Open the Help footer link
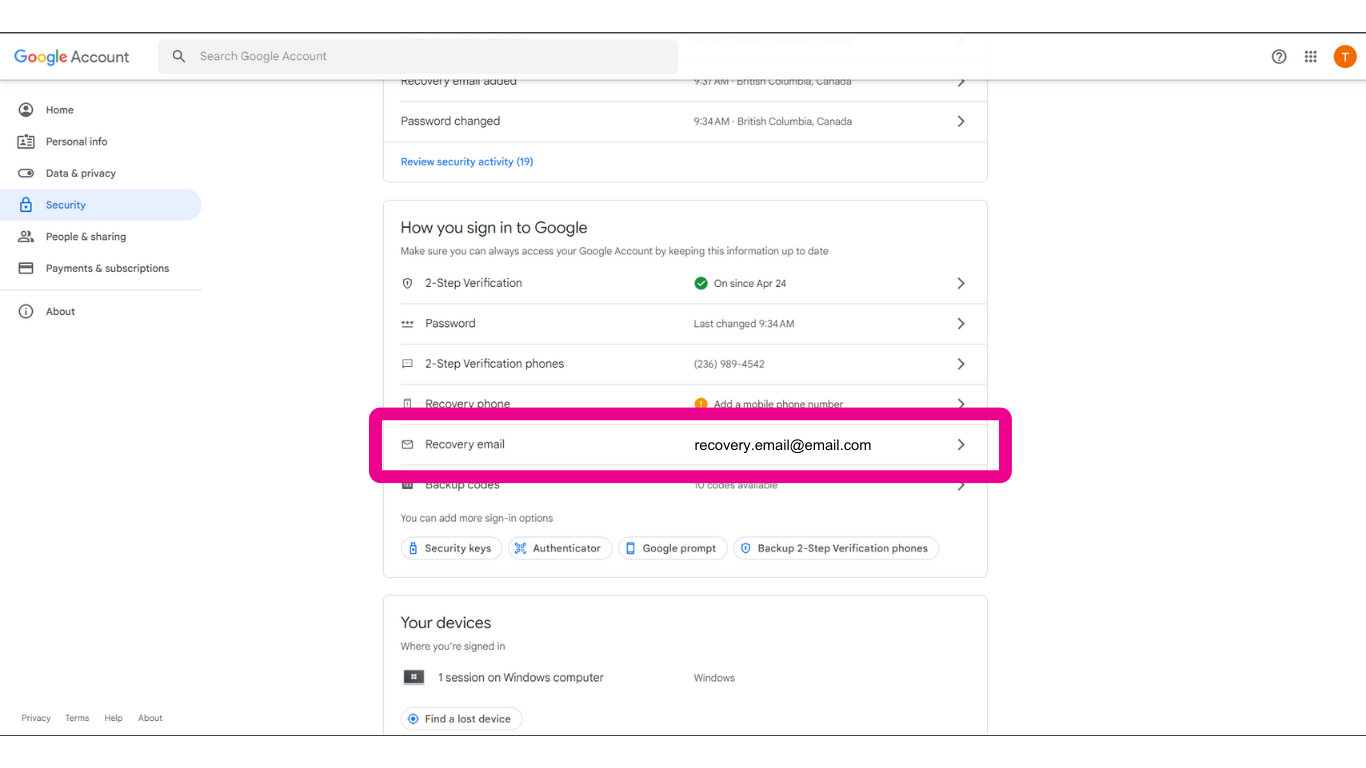The image size is (1366, 768). click(x=114, y=719)
